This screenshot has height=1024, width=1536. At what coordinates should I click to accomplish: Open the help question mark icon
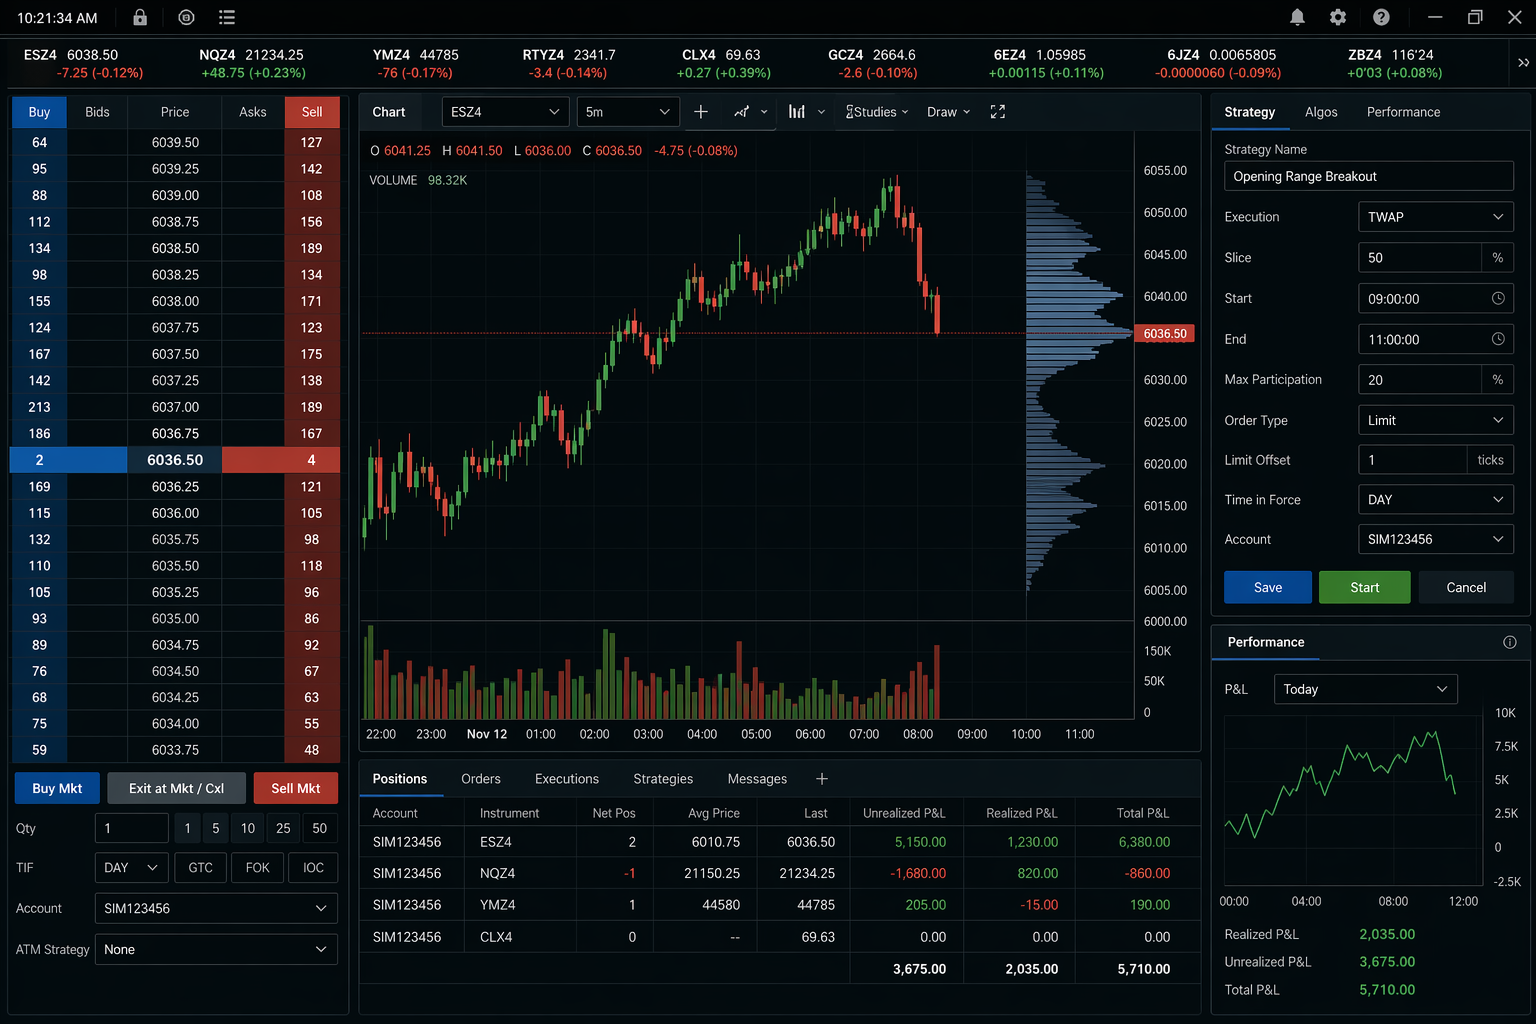1381,17
